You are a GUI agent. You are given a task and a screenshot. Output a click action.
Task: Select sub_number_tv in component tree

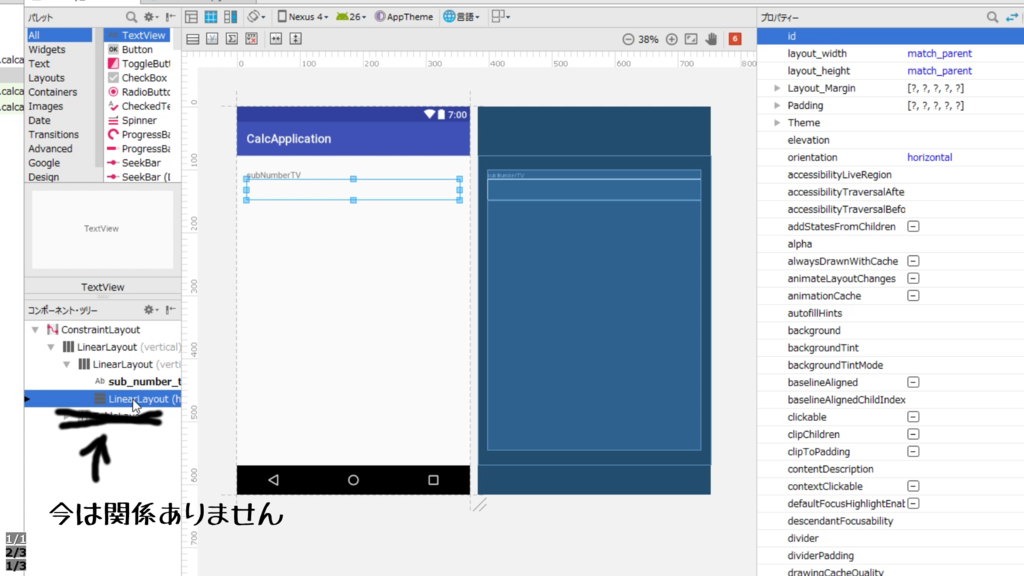pyautogui.click(x=137, y=381)
